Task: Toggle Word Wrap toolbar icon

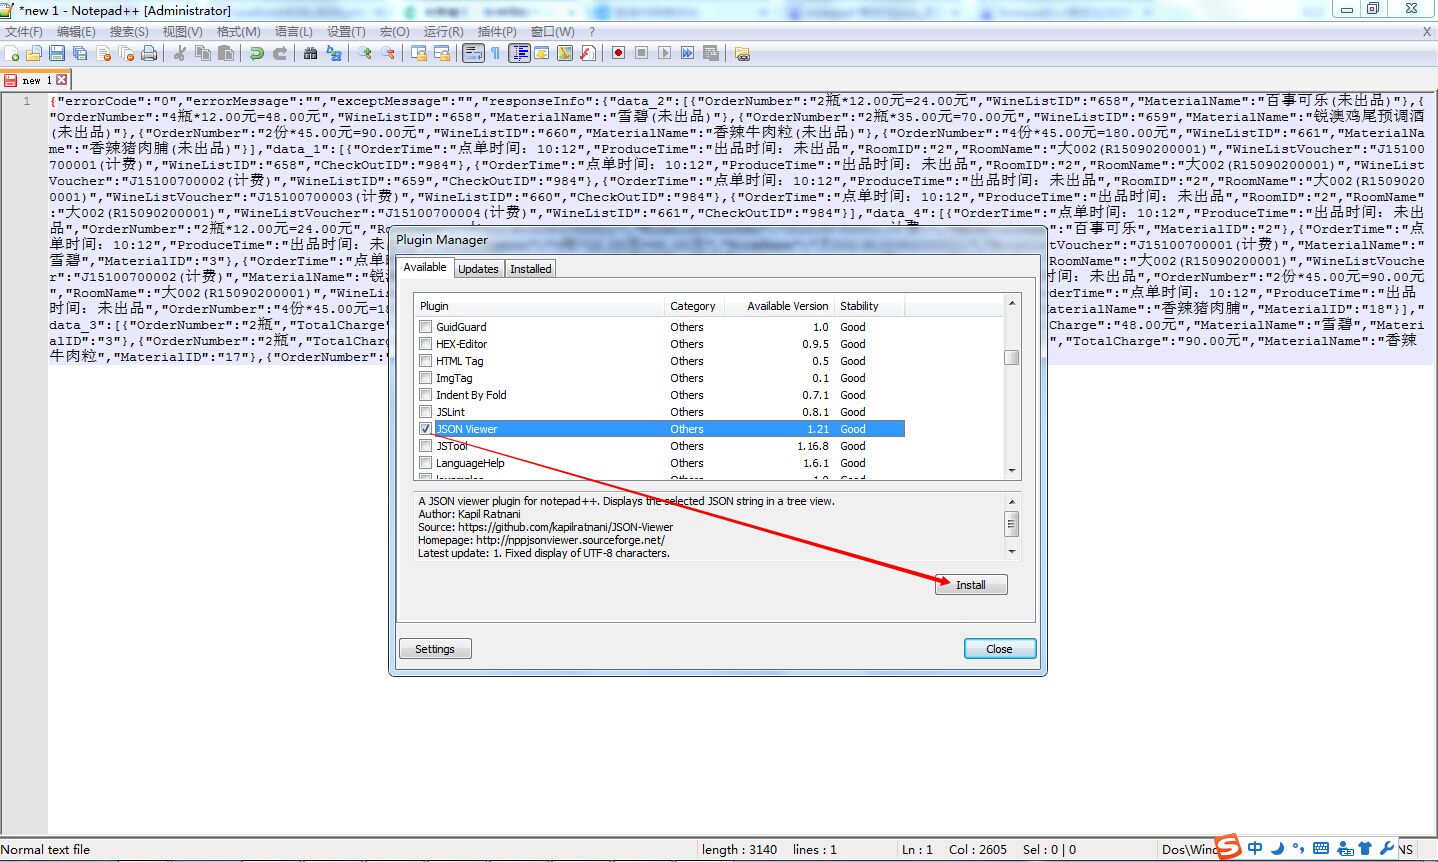Action: (x=473, y=53)
